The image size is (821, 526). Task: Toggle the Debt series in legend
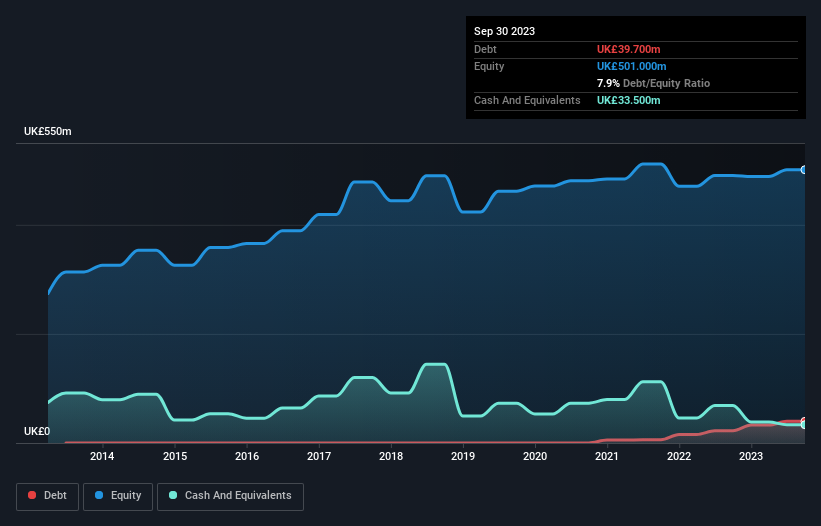(47, 496)
